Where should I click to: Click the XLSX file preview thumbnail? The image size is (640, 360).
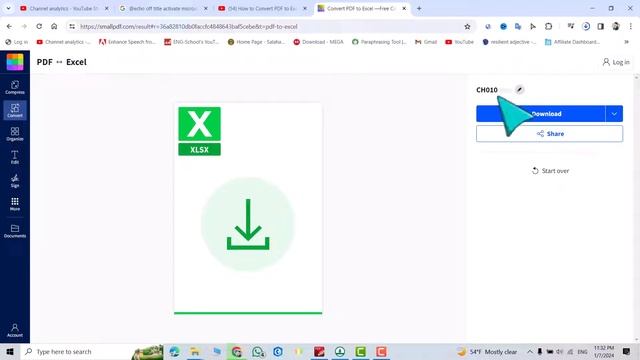[248, 209]
